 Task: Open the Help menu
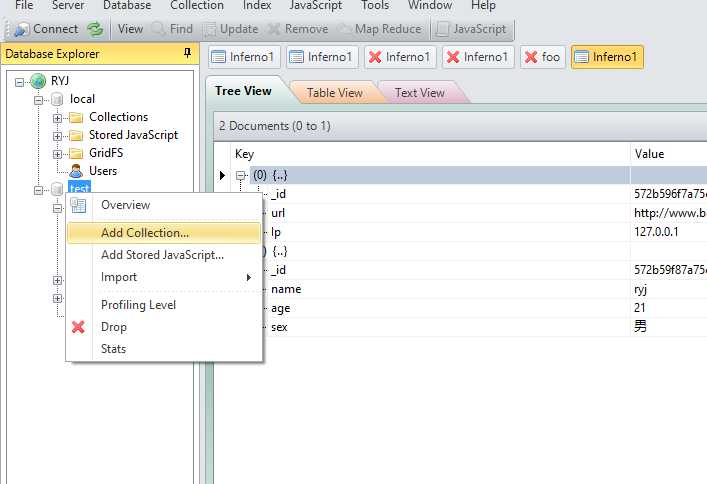point(483,5)
